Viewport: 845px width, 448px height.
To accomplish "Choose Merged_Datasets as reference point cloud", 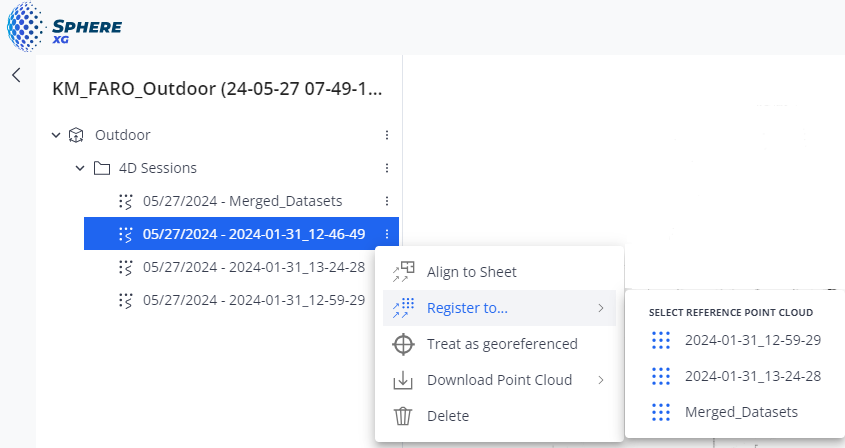I will 741,412.
